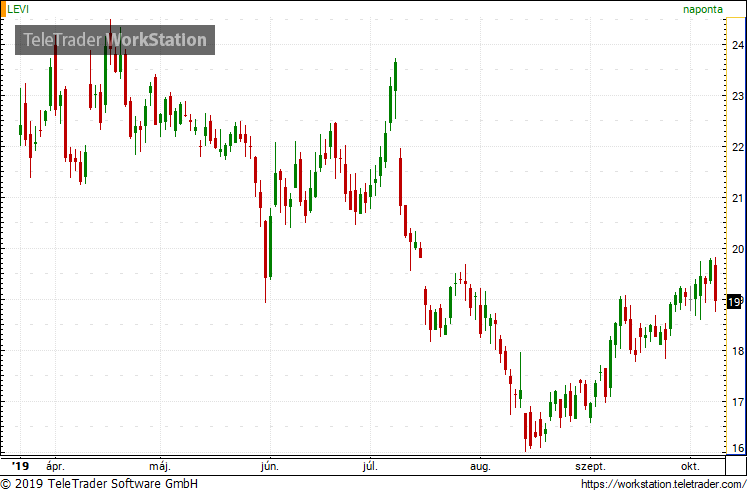
Task: Click the 2019 TeleTrader Software GmbH copyright text
Action: click(x=99, y=484)
